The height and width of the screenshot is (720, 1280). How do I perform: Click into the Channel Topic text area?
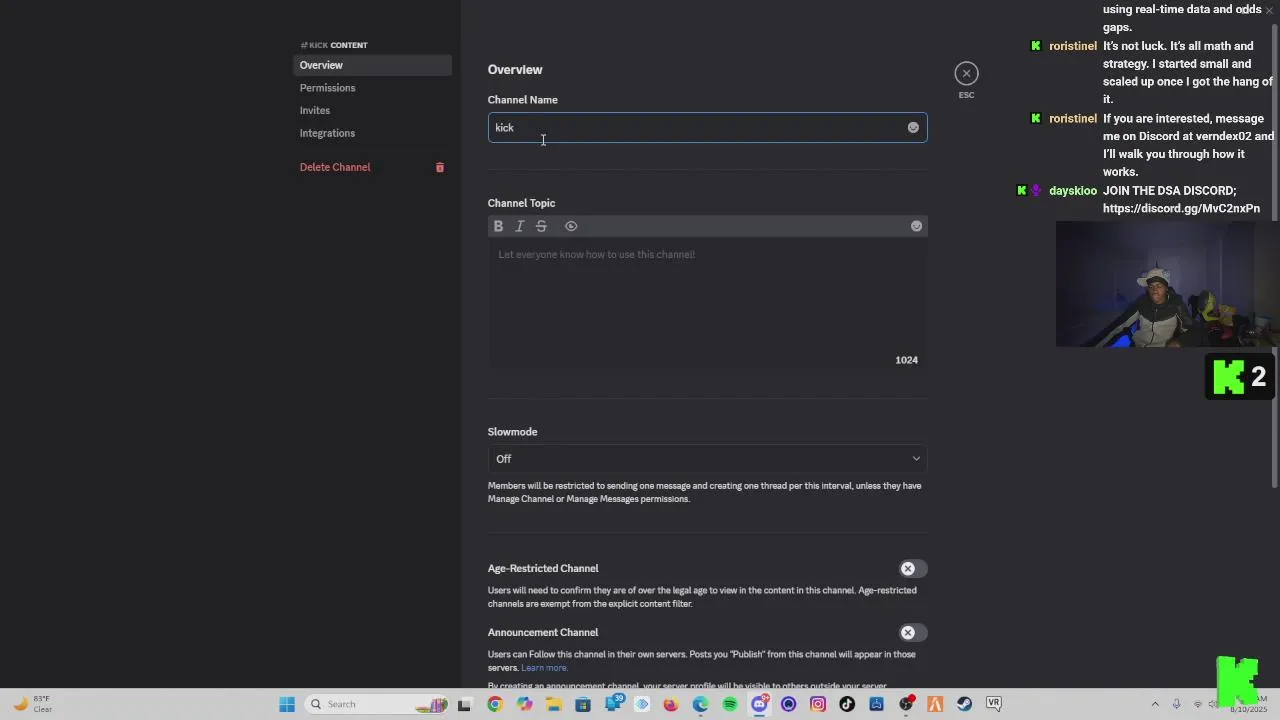pos(707,305)
